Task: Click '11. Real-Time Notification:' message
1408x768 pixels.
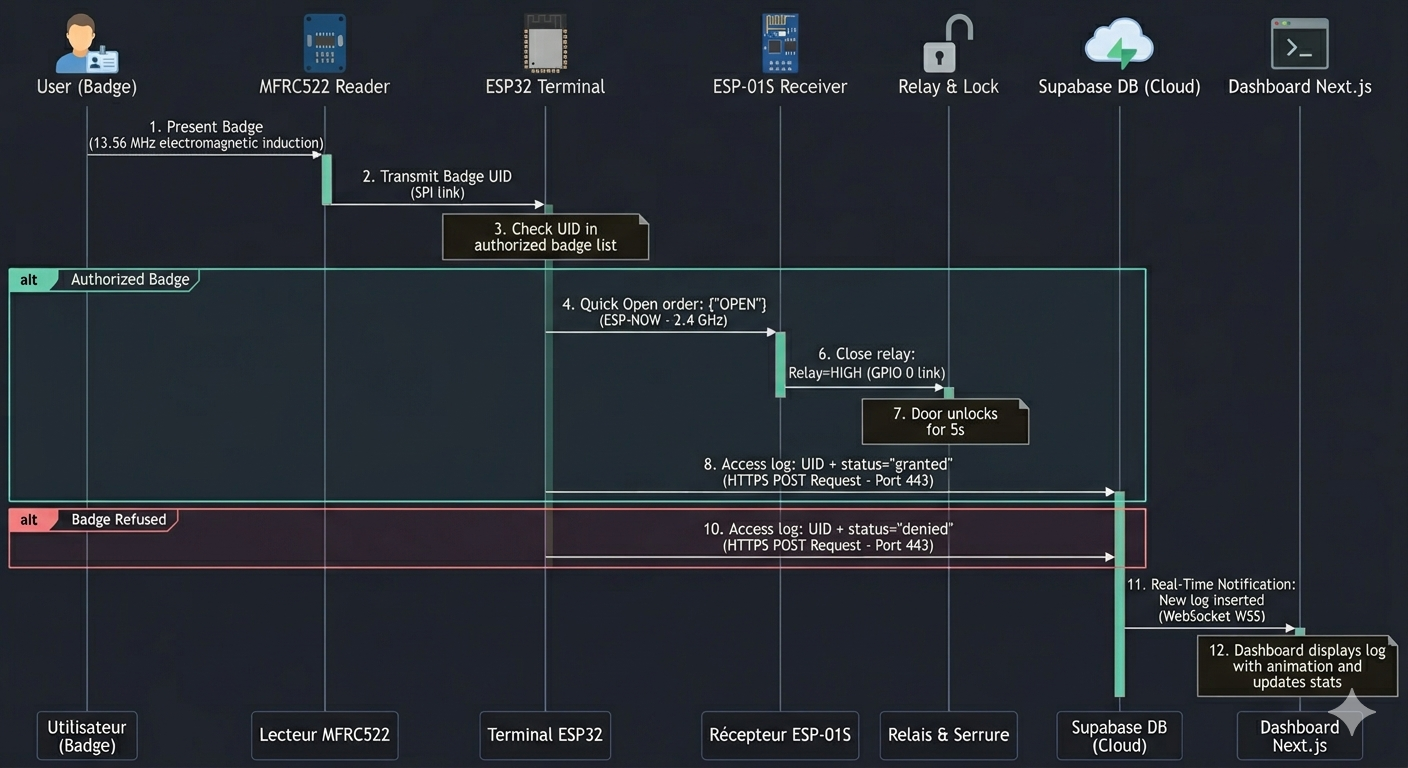Action: click(x=1211, y=585)
